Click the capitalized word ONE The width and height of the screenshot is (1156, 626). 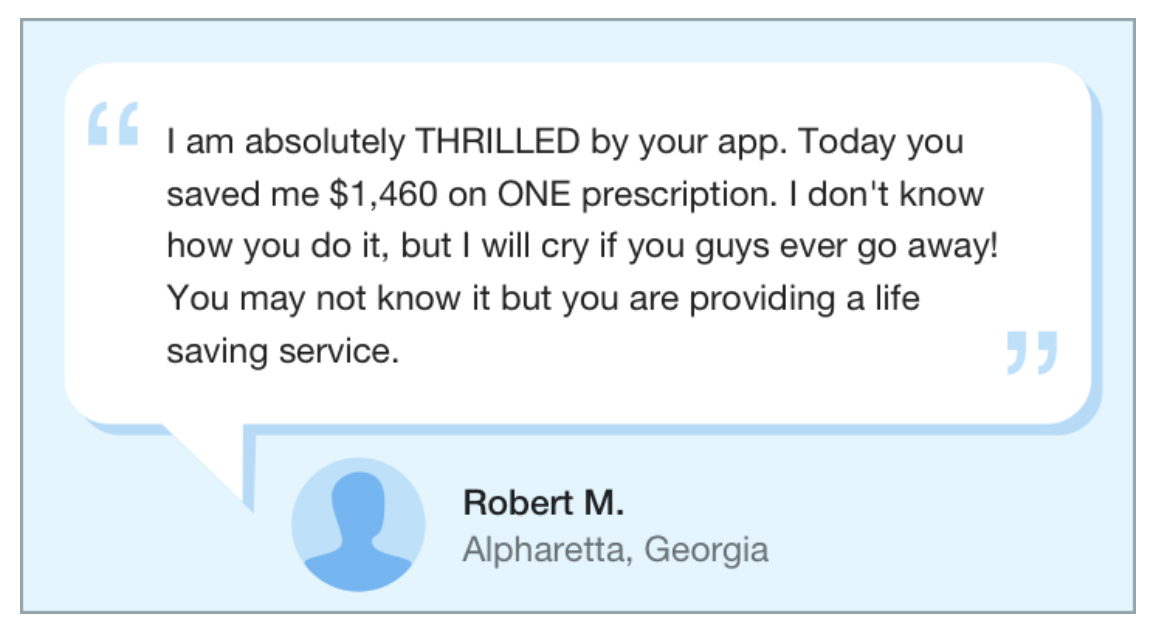[534, 195]
